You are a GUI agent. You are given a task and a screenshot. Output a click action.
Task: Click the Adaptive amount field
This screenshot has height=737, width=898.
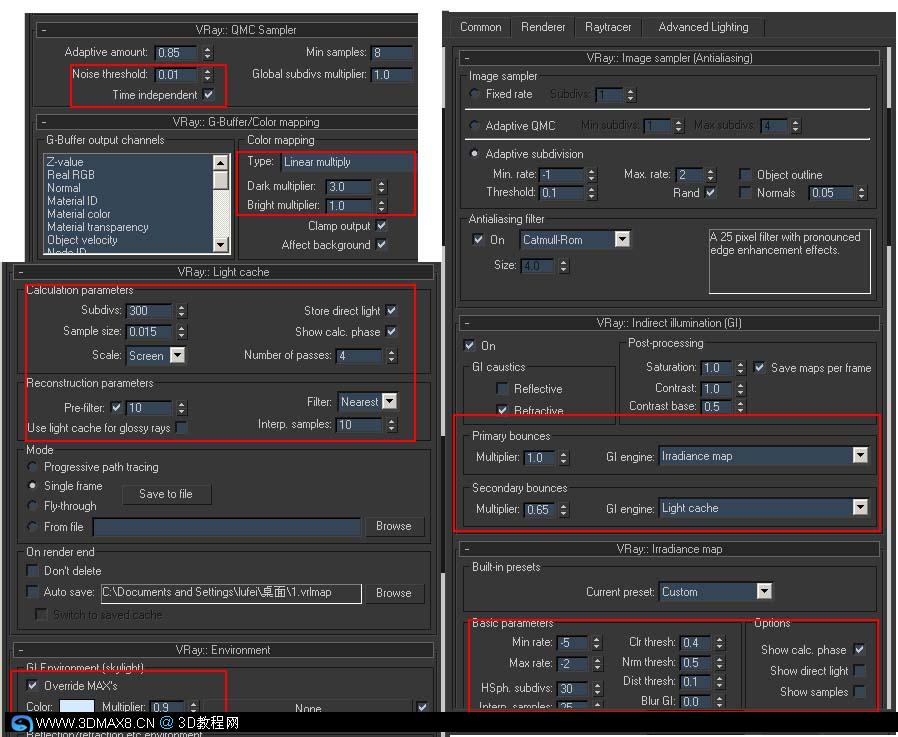click(176, 53)
